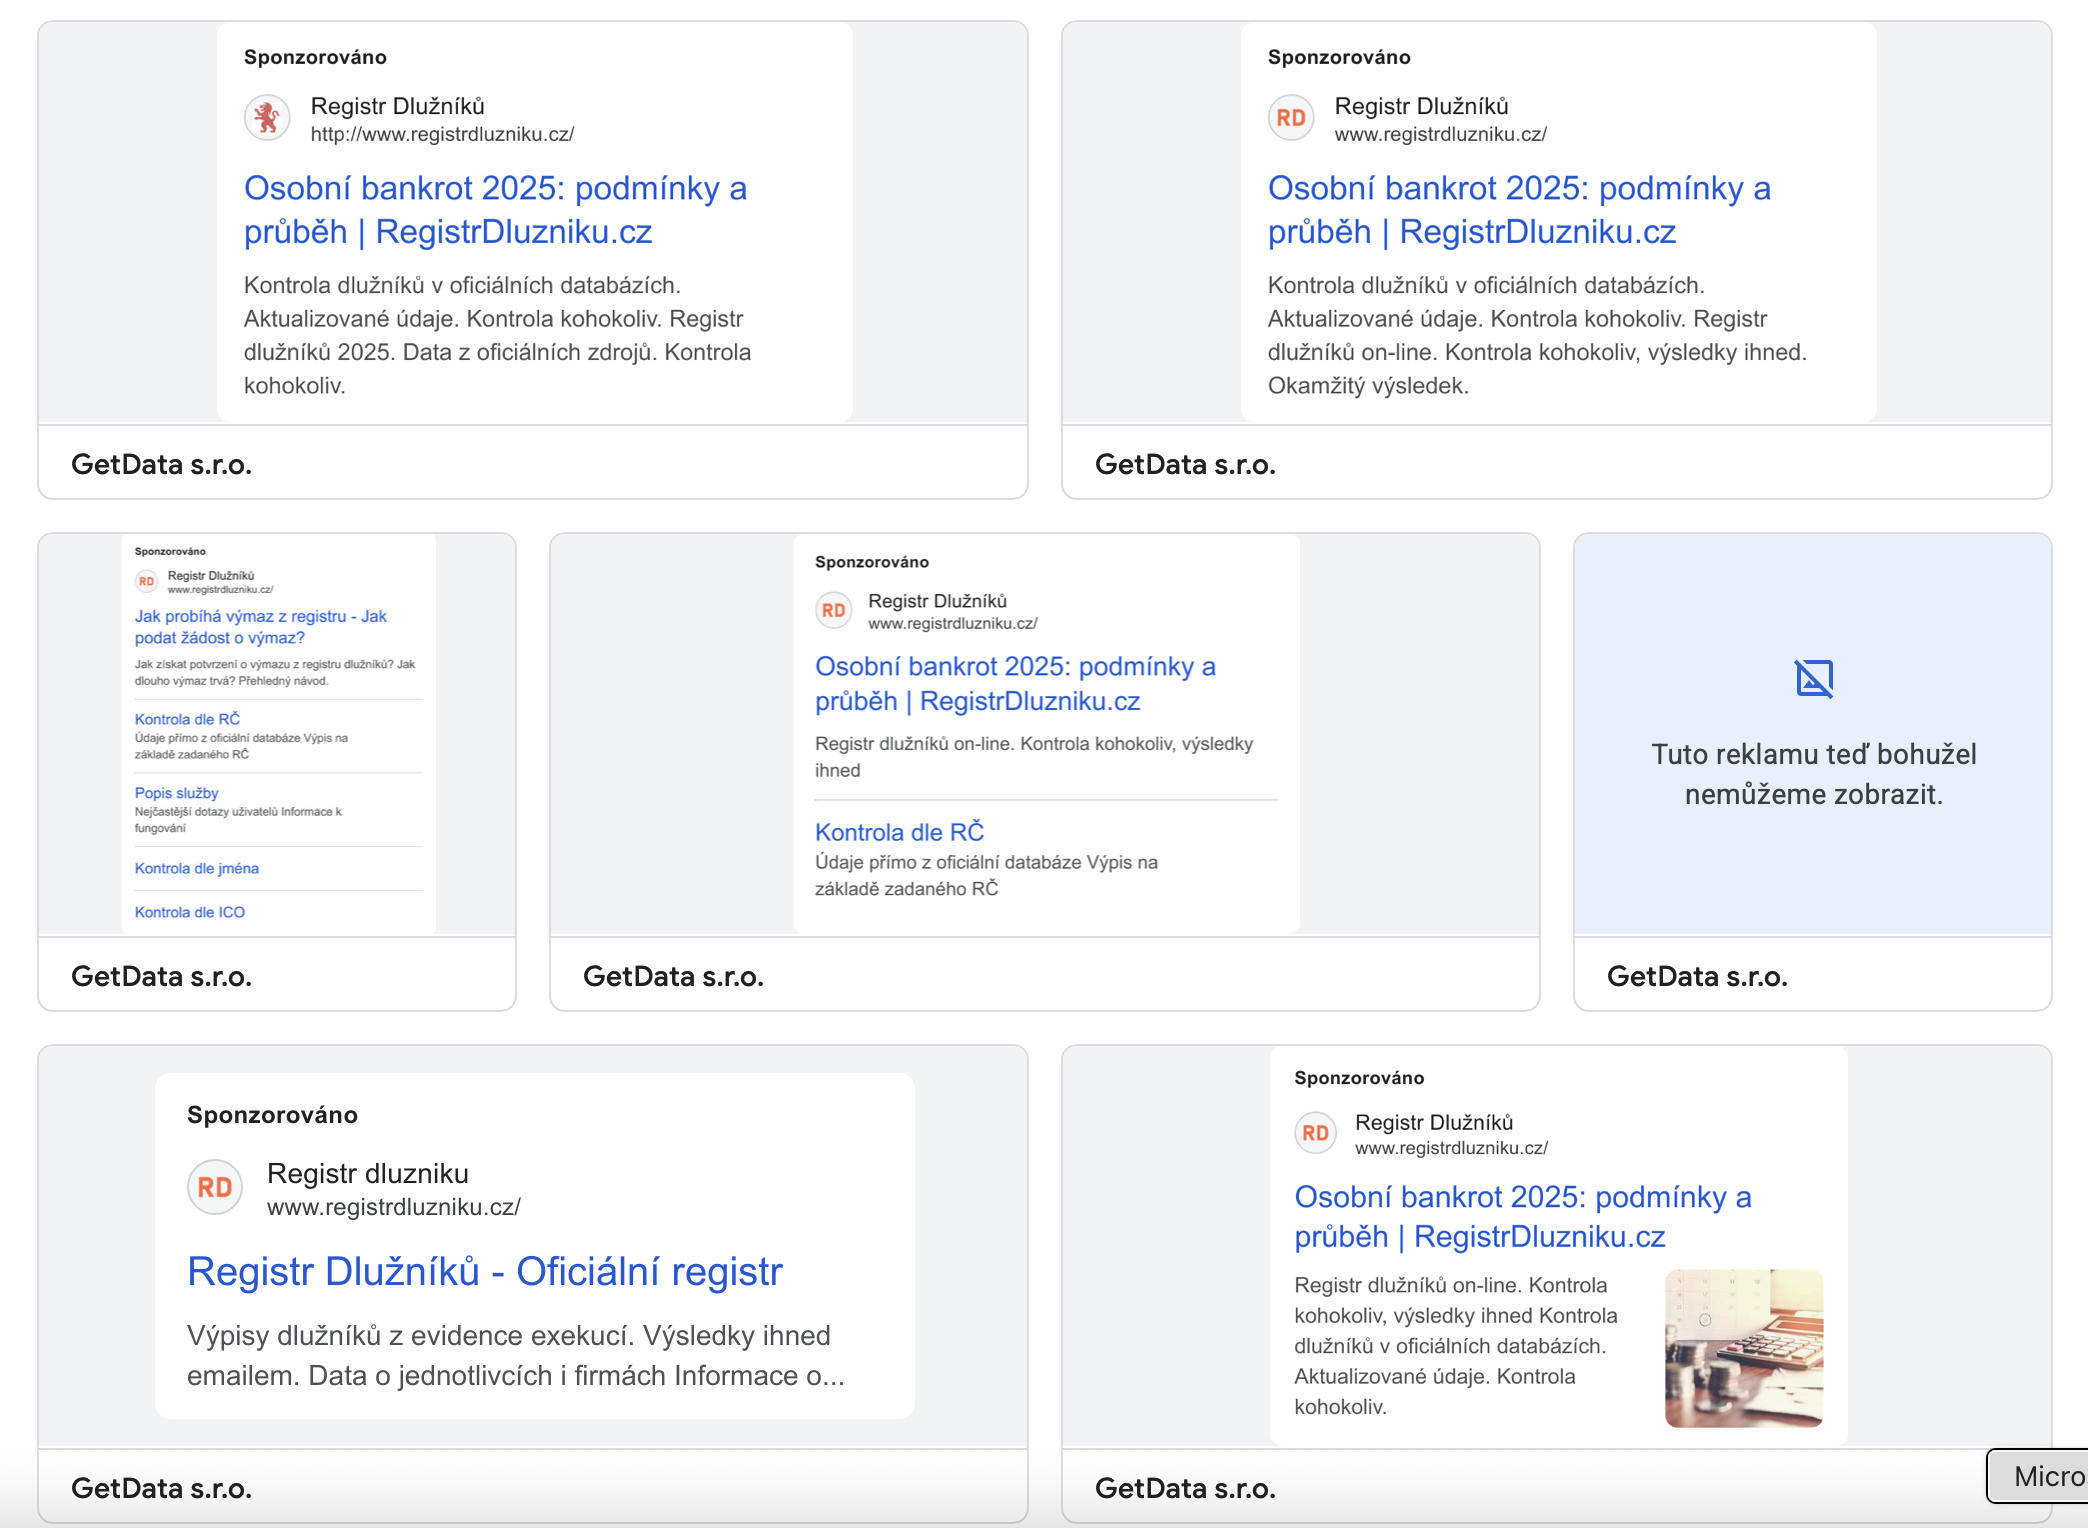Open calculator and coins thumbnail image
Screen dimensions: 2088x1528
coord(1744,1348)
